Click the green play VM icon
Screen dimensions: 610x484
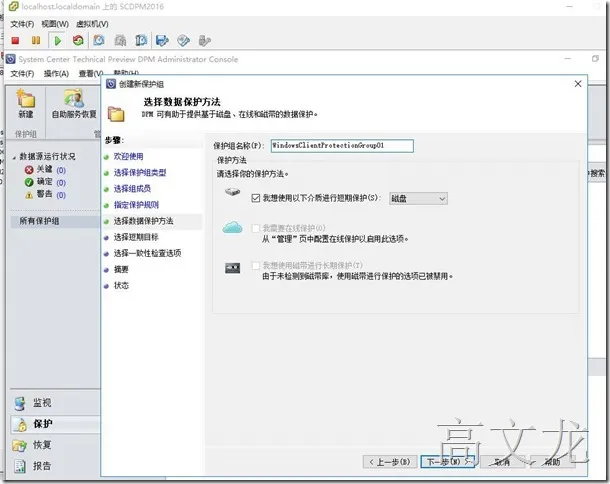click(x=58, y=40)
